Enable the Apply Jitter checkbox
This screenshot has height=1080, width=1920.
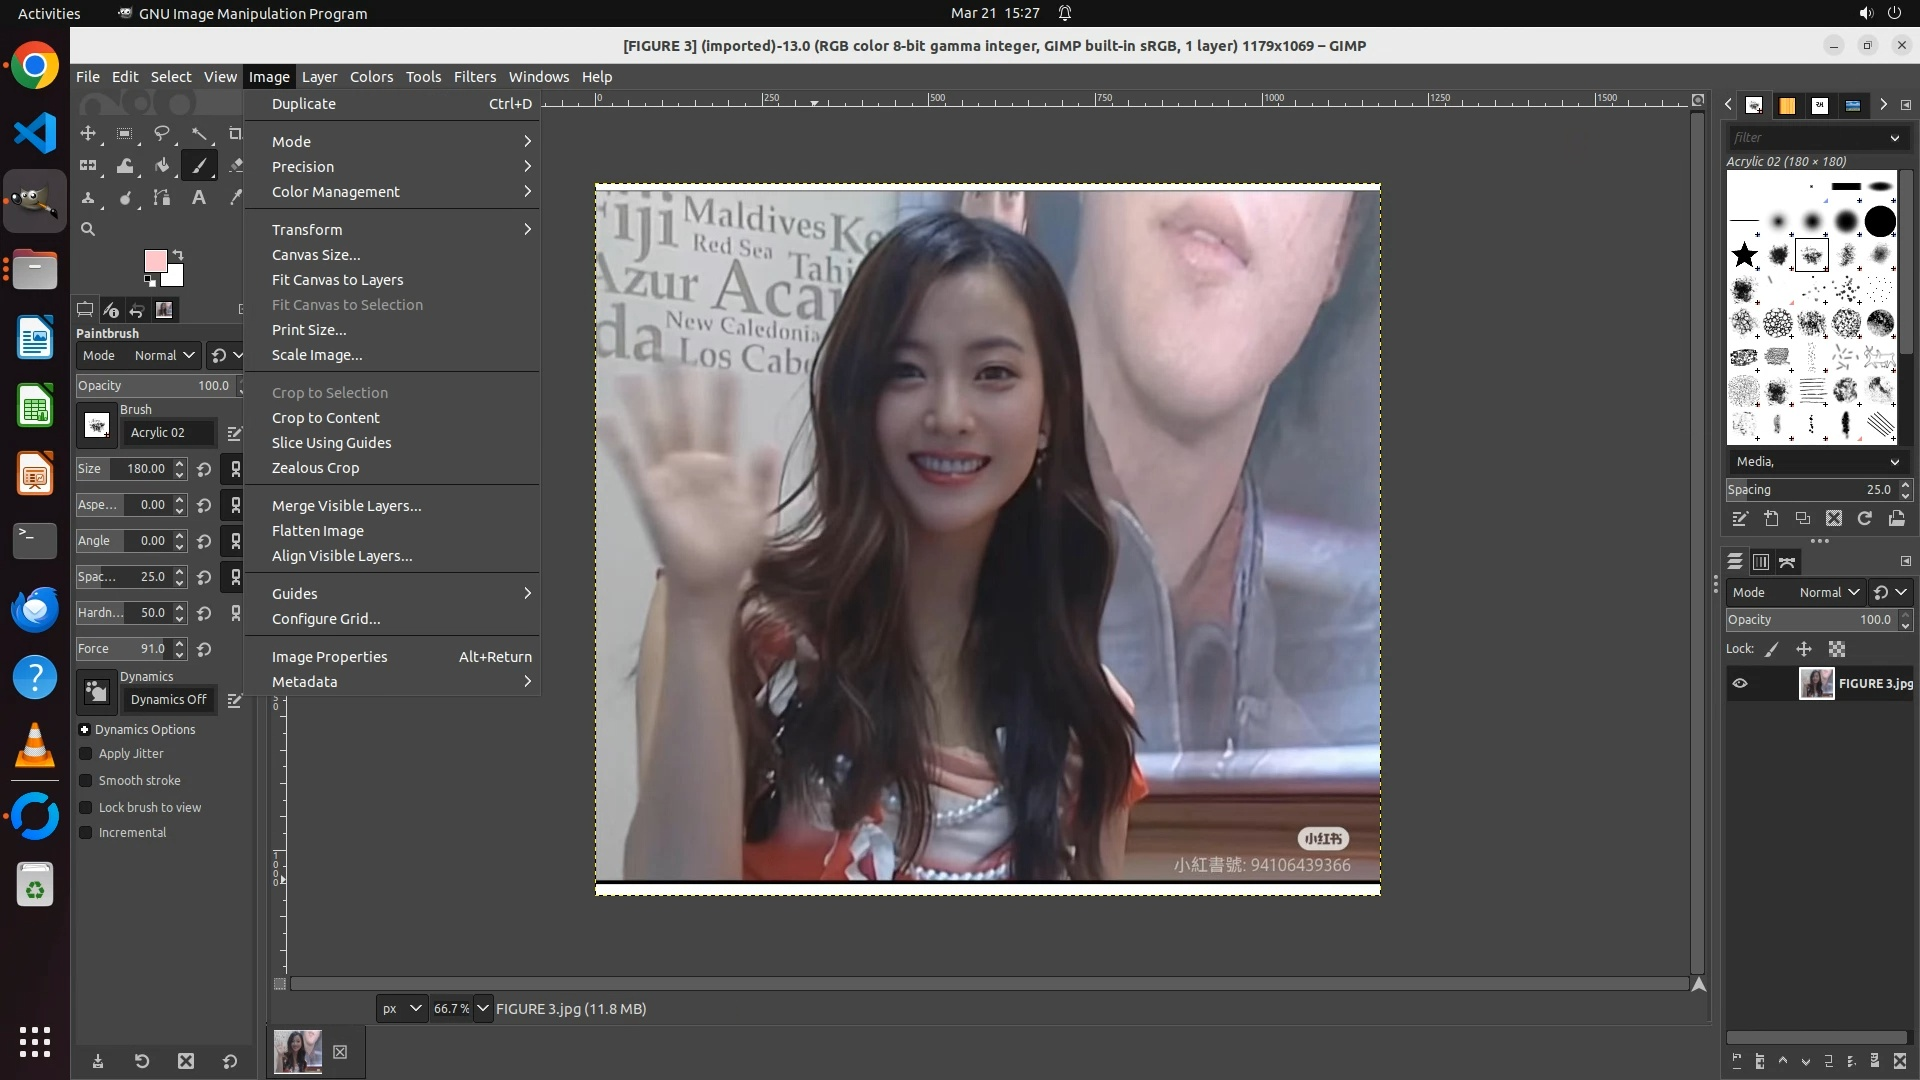86,754
